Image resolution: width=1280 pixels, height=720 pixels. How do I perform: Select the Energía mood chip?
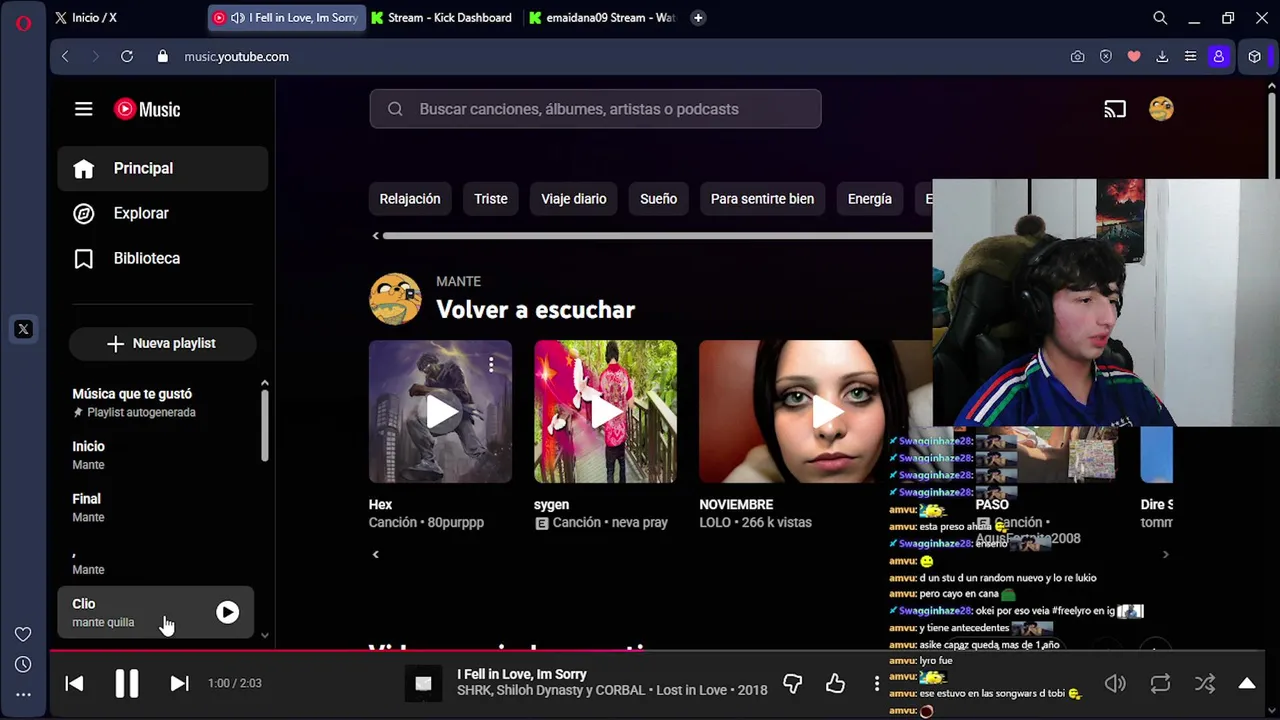(870, 199)
